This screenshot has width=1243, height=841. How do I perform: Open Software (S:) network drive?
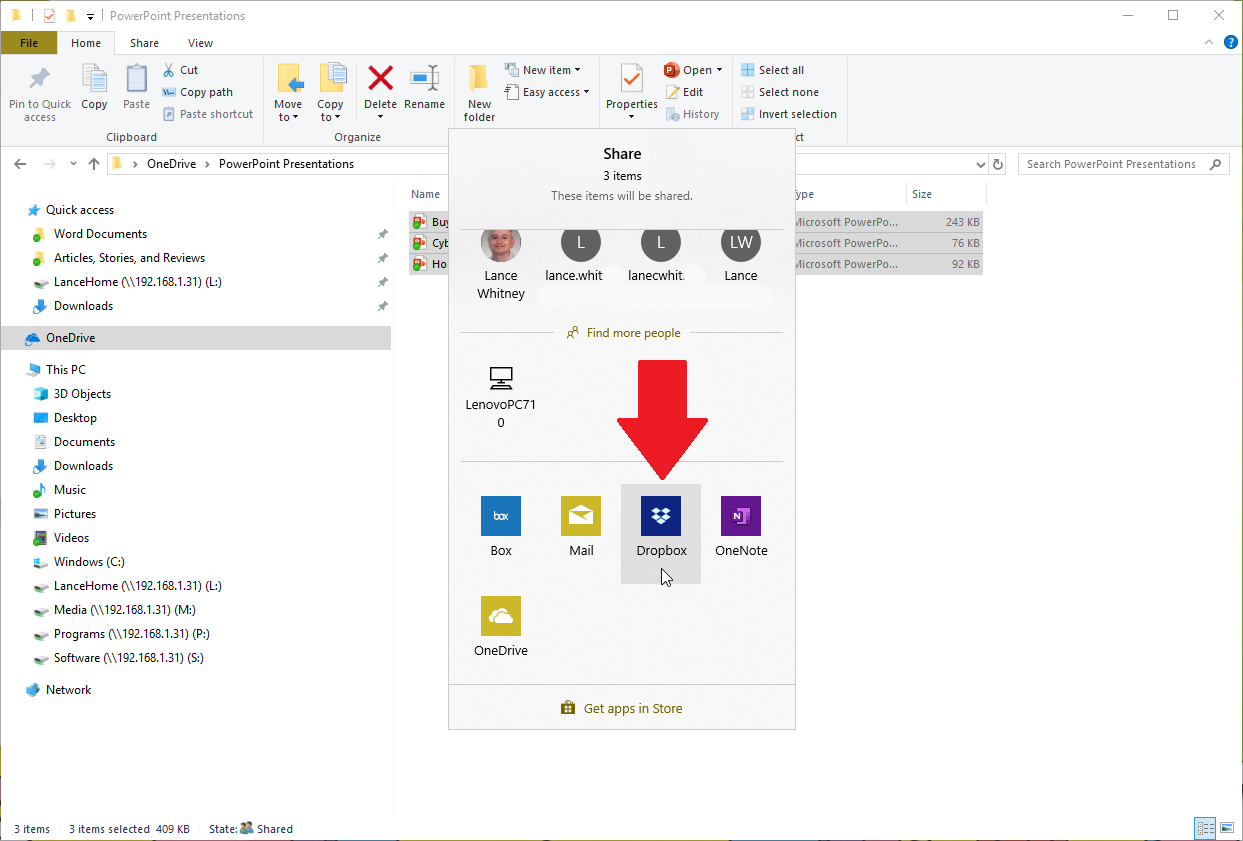coord(129,658)
